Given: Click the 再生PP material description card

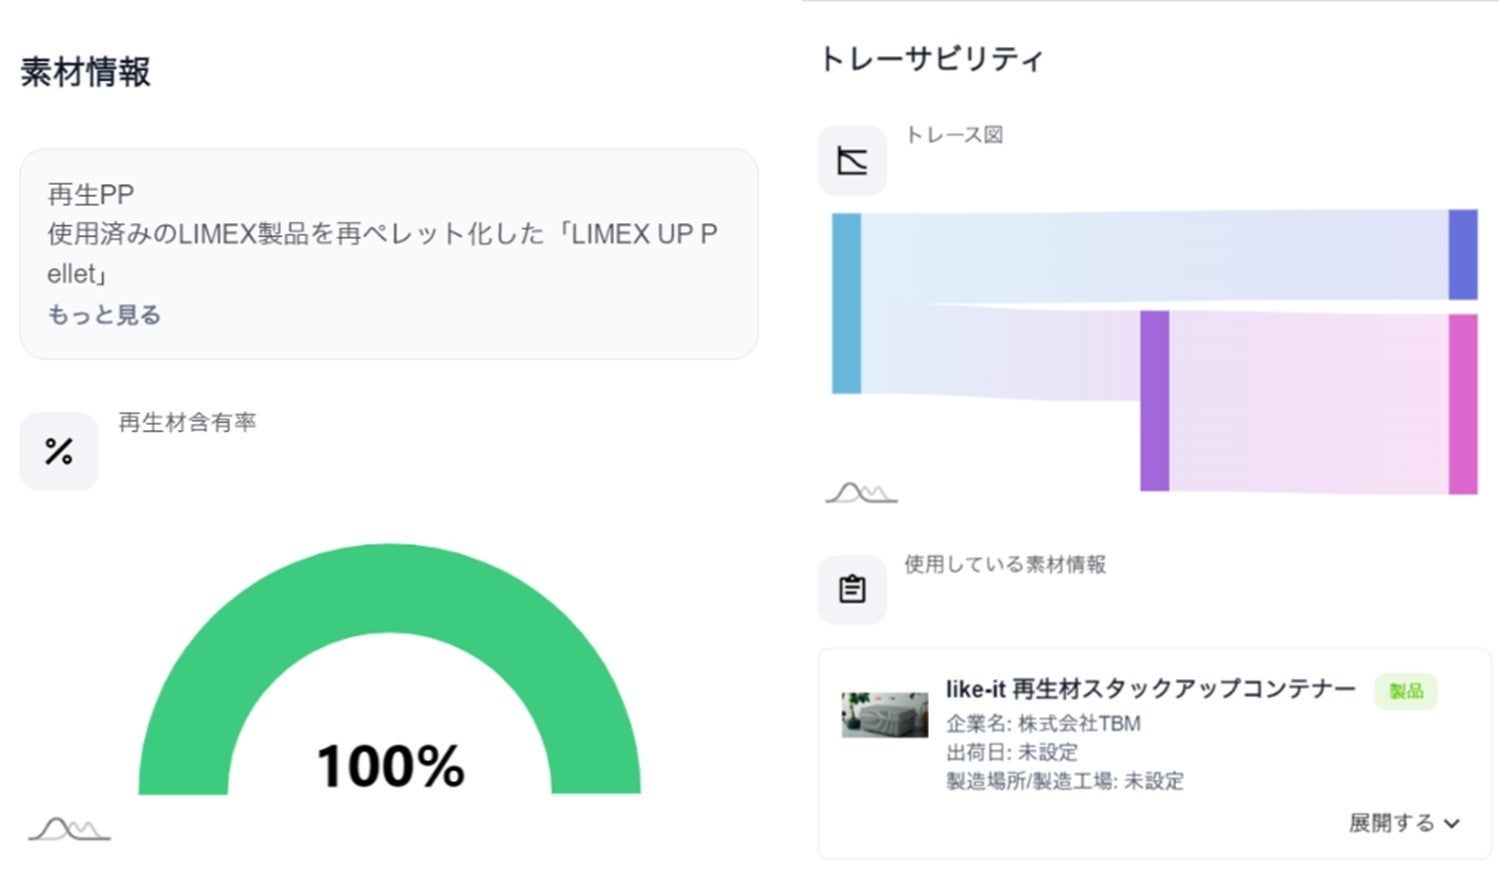Looking at the screenshot, I should point(388,254).
